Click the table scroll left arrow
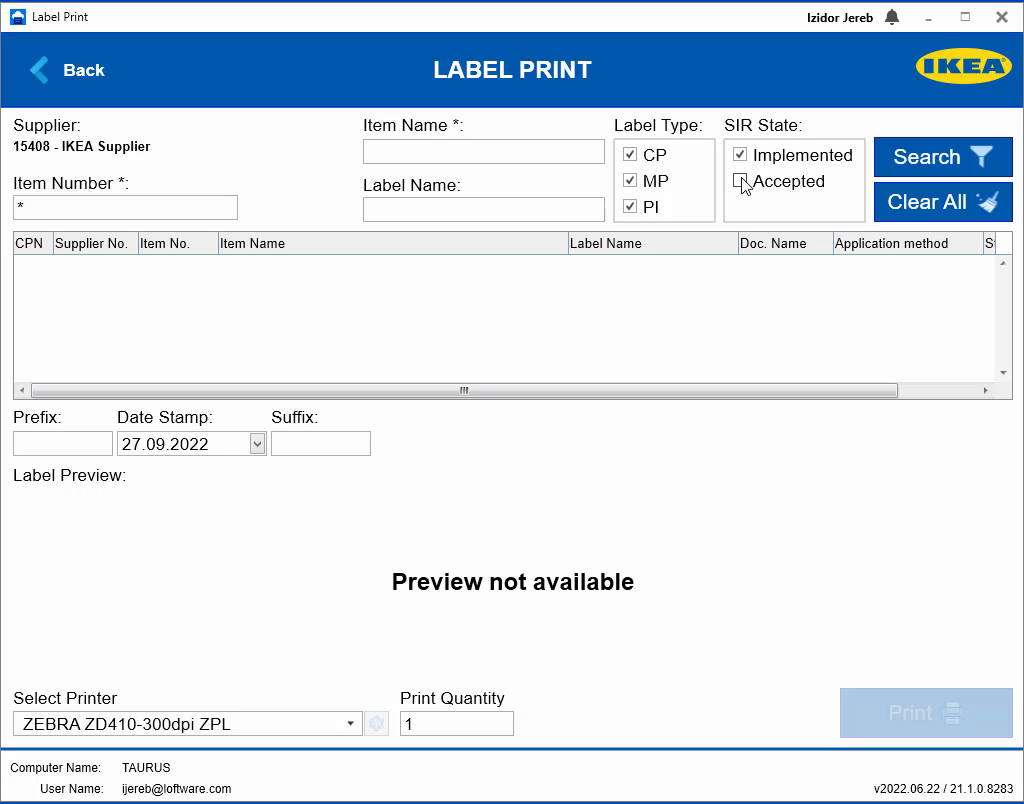1024x804 pixels. 22,391
